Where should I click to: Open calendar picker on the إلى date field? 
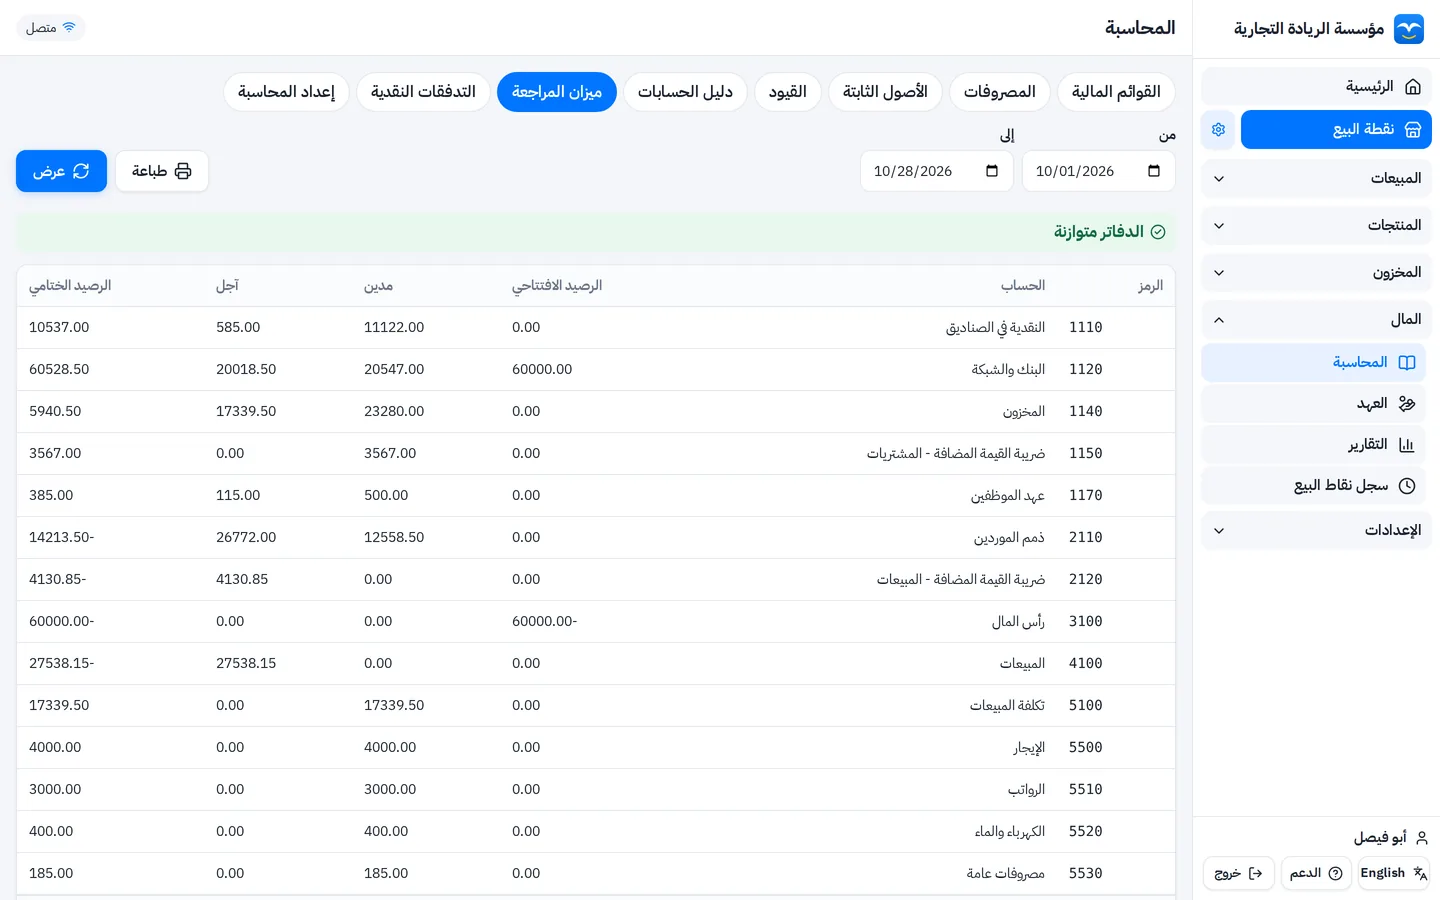(x=992, y=171)
